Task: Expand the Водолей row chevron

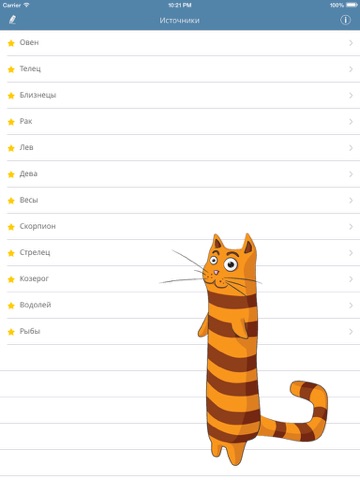Action: [x=351, y=305]
